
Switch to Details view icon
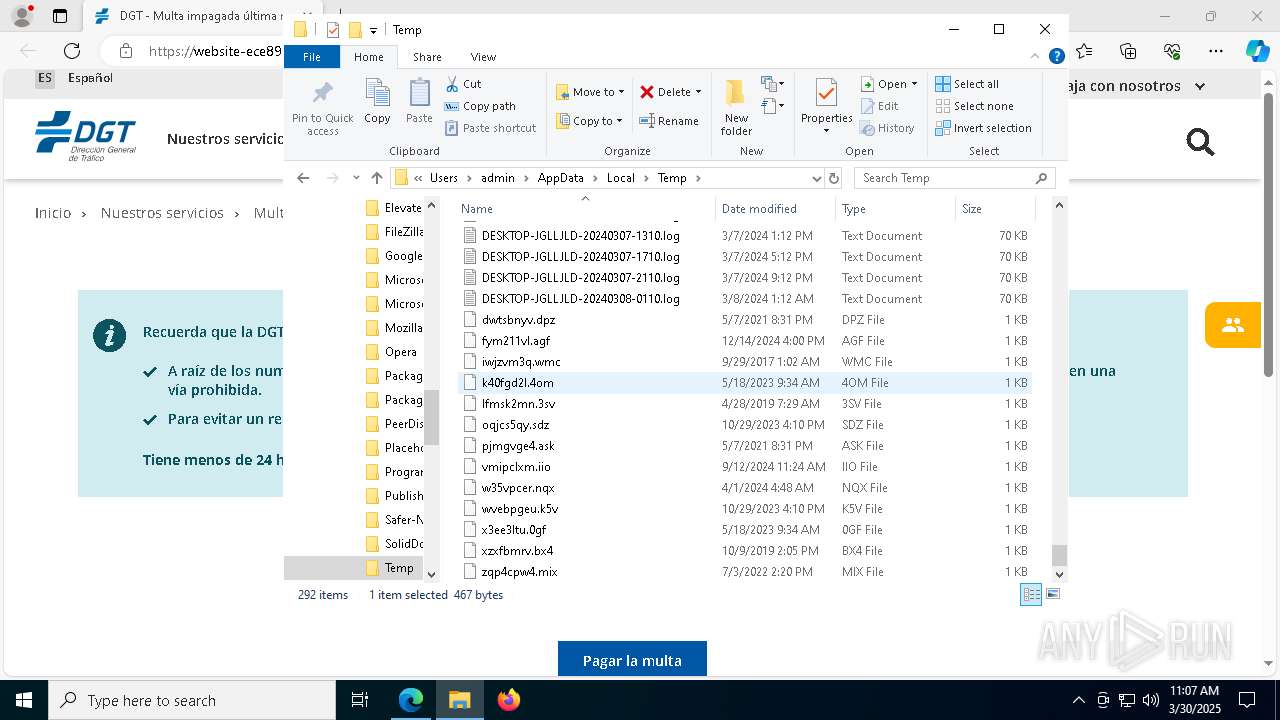1031,594
